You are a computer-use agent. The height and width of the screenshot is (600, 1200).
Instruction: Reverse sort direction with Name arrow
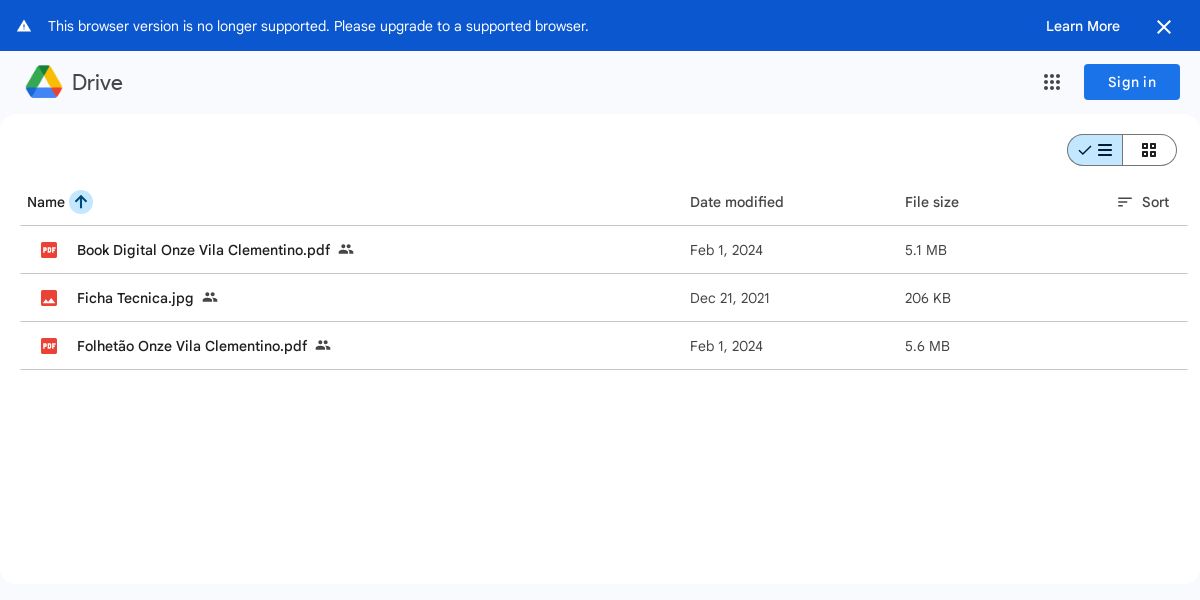tap(81, 202)
